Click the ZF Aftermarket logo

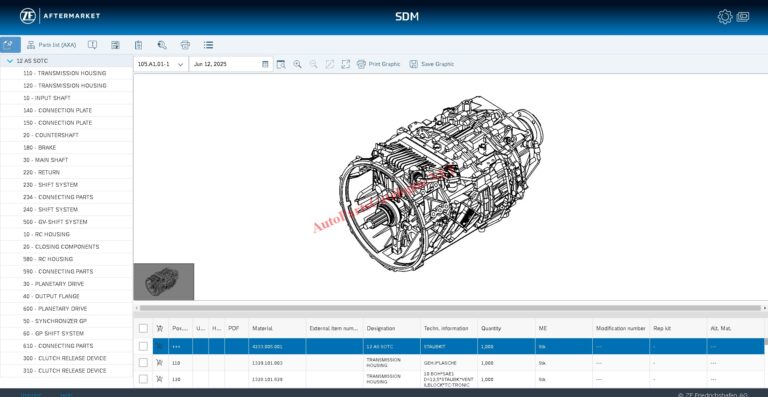[x=60, y=16]
